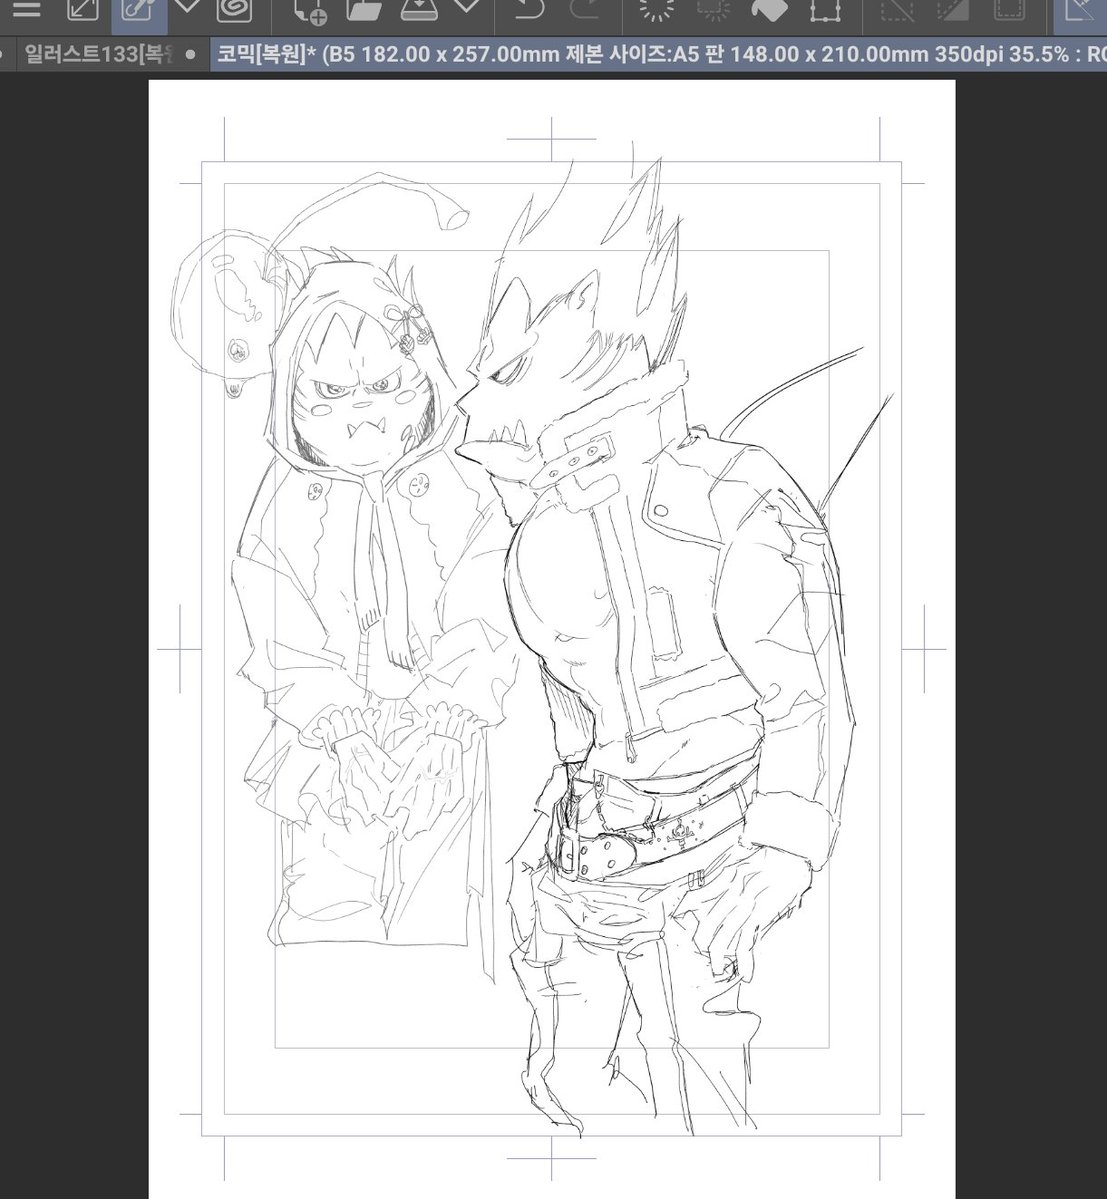Image resolution: width=1107 pixels, height=1199 pixels.
Task: Open the hamburger main menu
Action: click(x=26, y=9)
